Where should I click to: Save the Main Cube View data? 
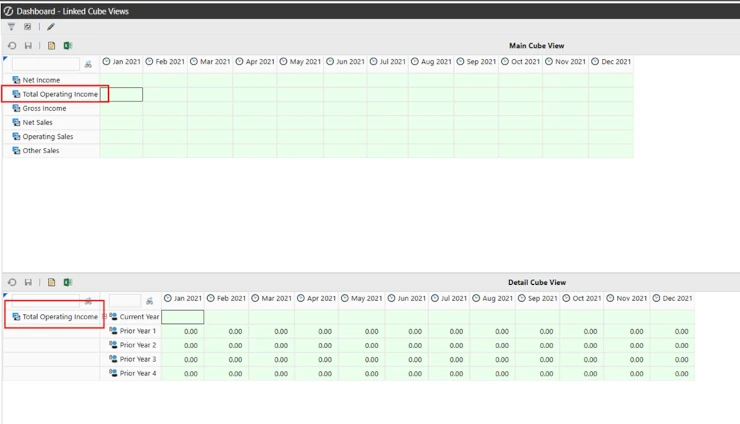coord(28,45)
